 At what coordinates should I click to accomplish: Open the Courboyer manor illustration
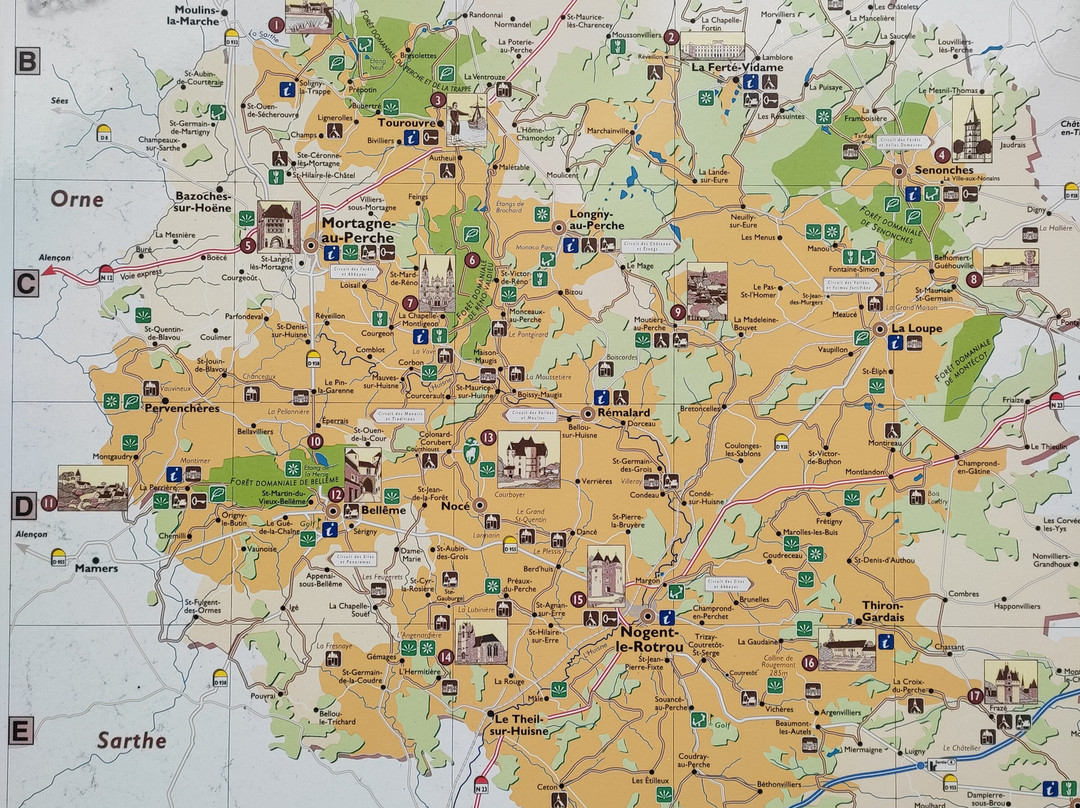click(x=528, y=459)
